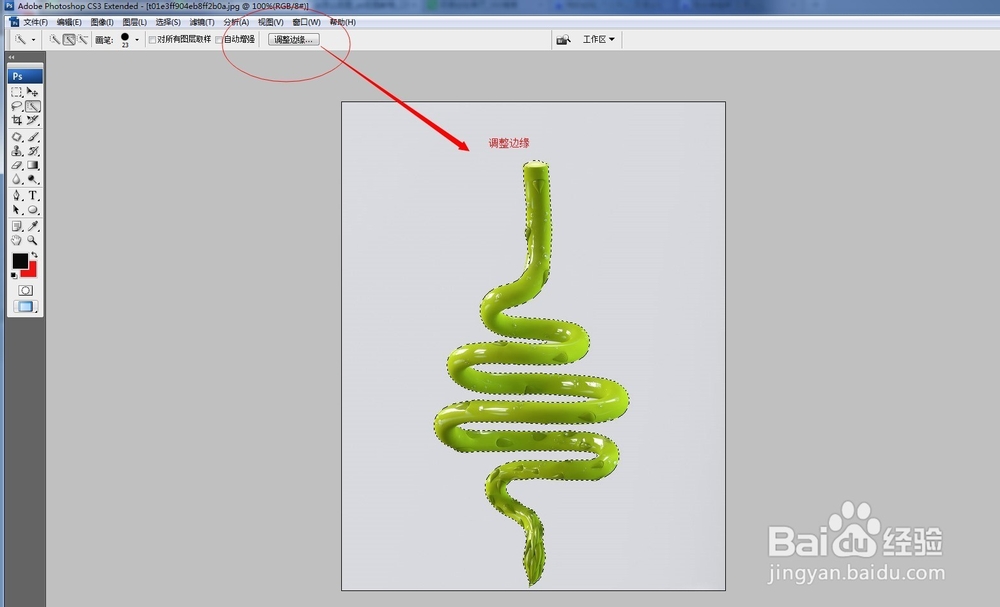The width and height of the screenshot is (1000, 607).
Task: Click the Go to Bridge icon
Action: pyautogui.click(x=563, y=40)
